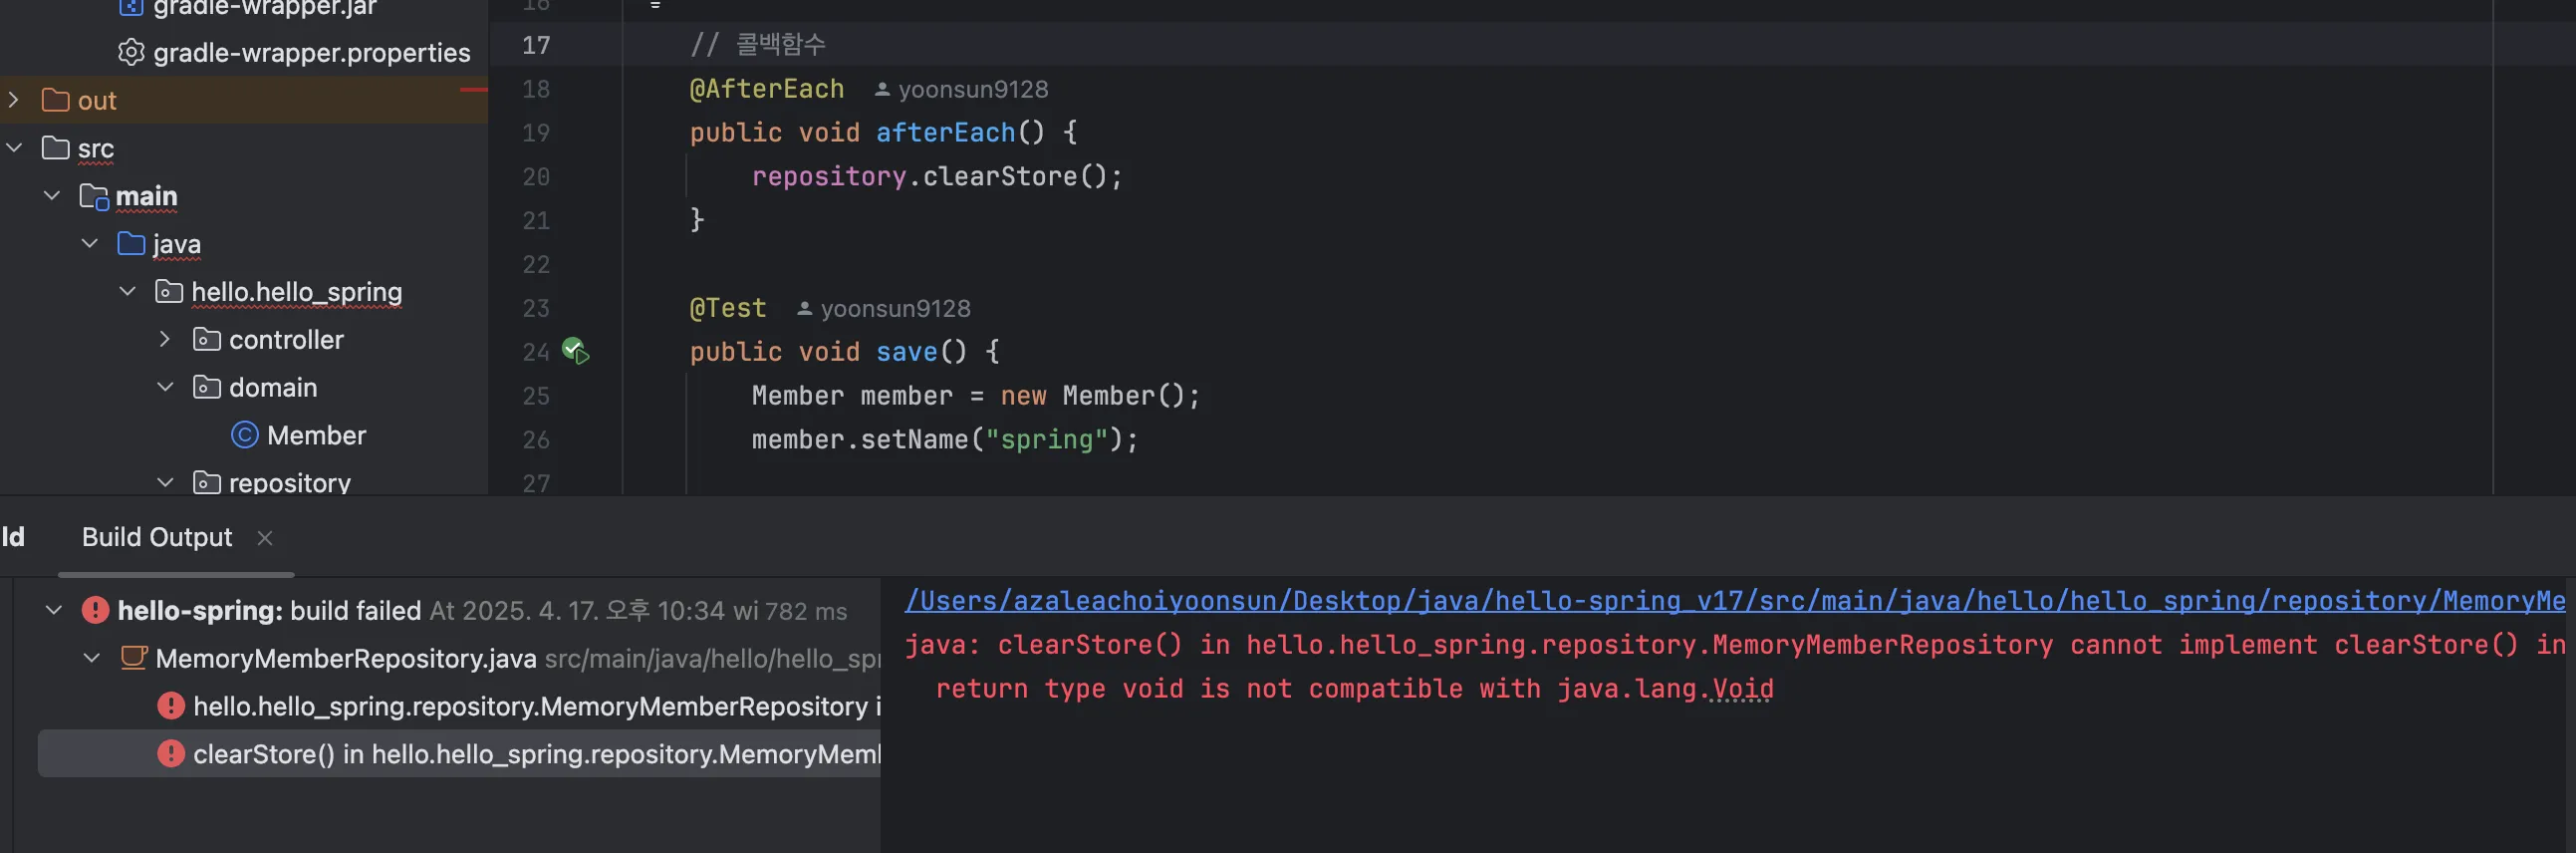This screenshot has width=2576, height=853.
Task: Collapse the MemoryMemberRepository.java build node
Action: click(92, 658)
